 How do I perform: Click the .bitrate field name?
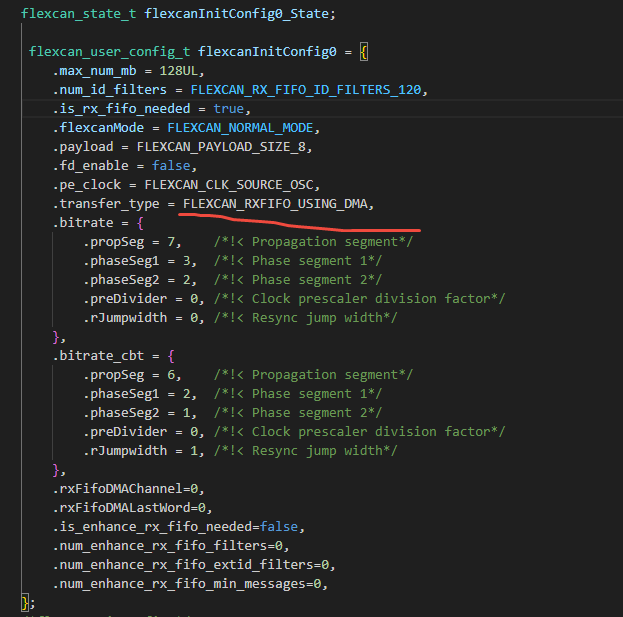pos(83,223)
